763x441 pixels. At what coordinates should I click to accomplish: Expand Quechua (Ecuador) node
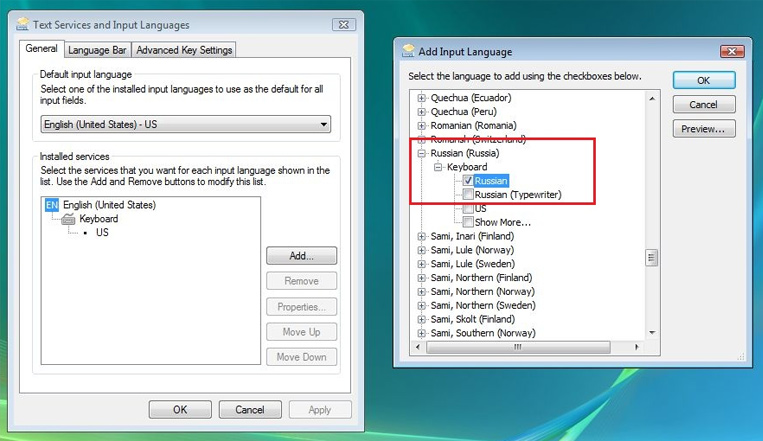[x=422, y=98]
